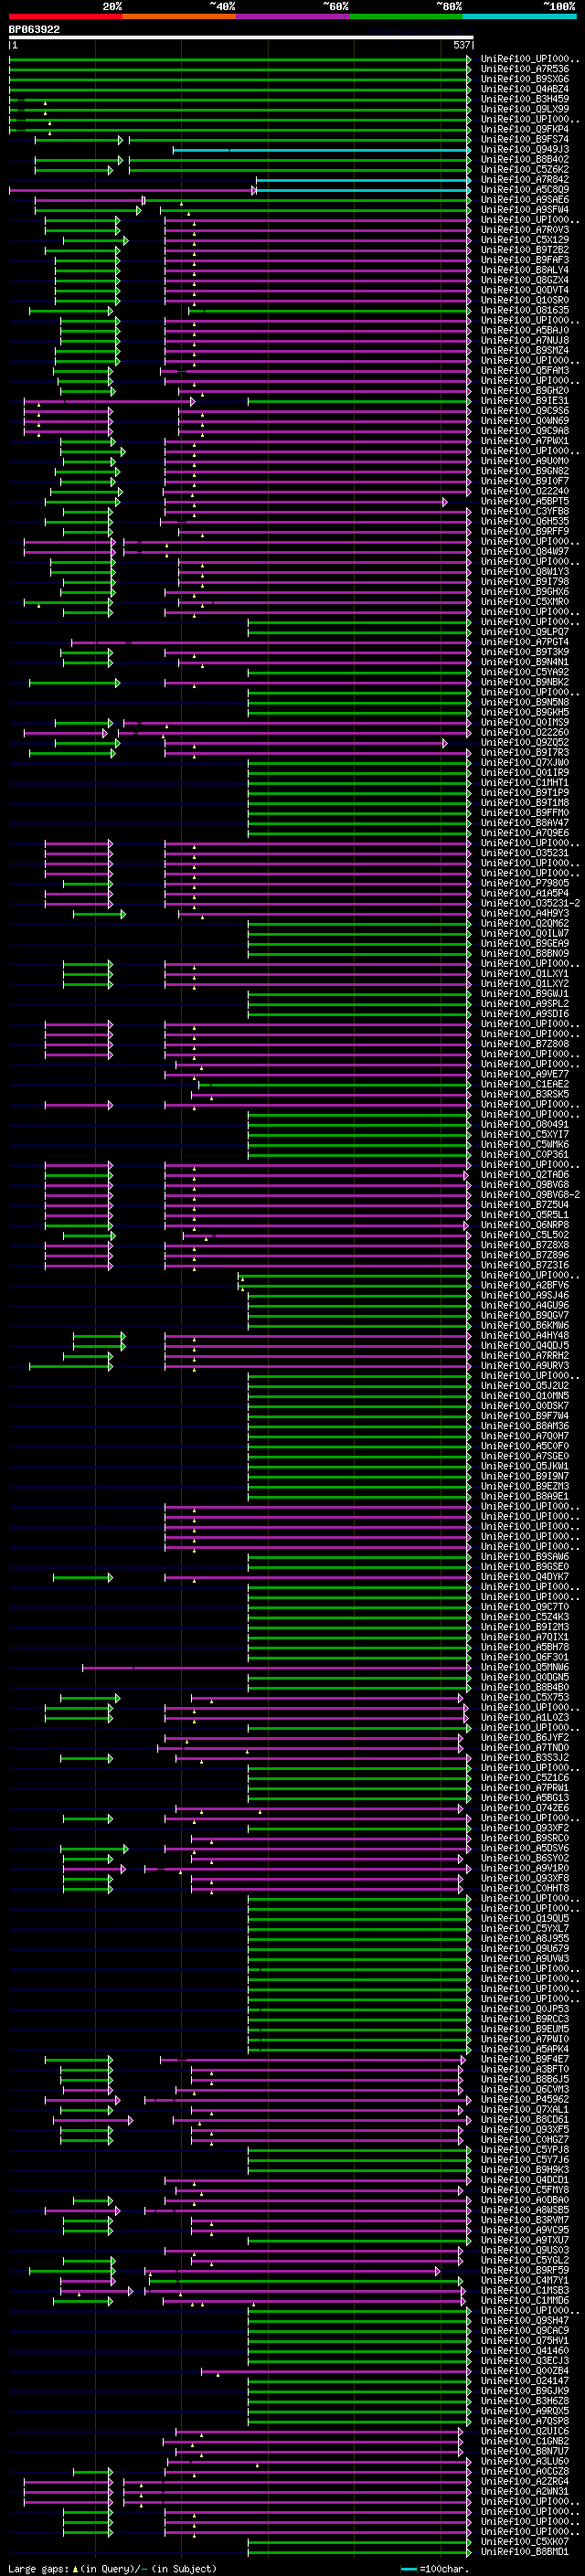Select the query name BP063922

click(34, 29)
